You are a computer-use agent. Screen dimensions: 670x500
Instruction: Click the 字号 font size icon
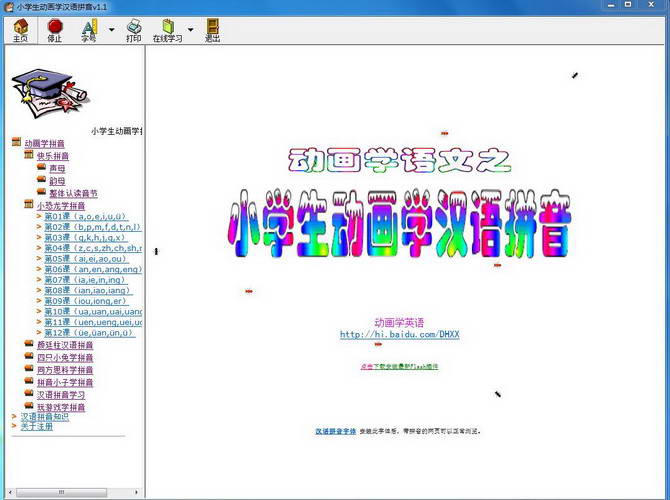click(88, 27)
